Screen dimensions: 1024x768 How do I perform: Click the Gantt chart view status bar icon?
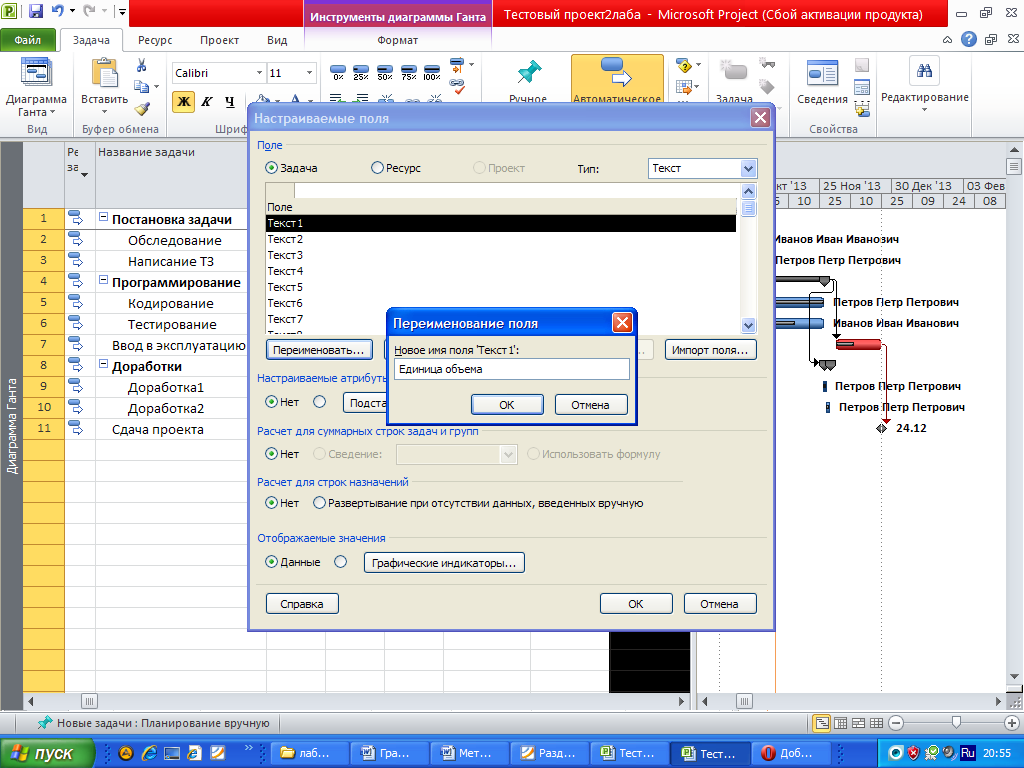coord(822,723)
